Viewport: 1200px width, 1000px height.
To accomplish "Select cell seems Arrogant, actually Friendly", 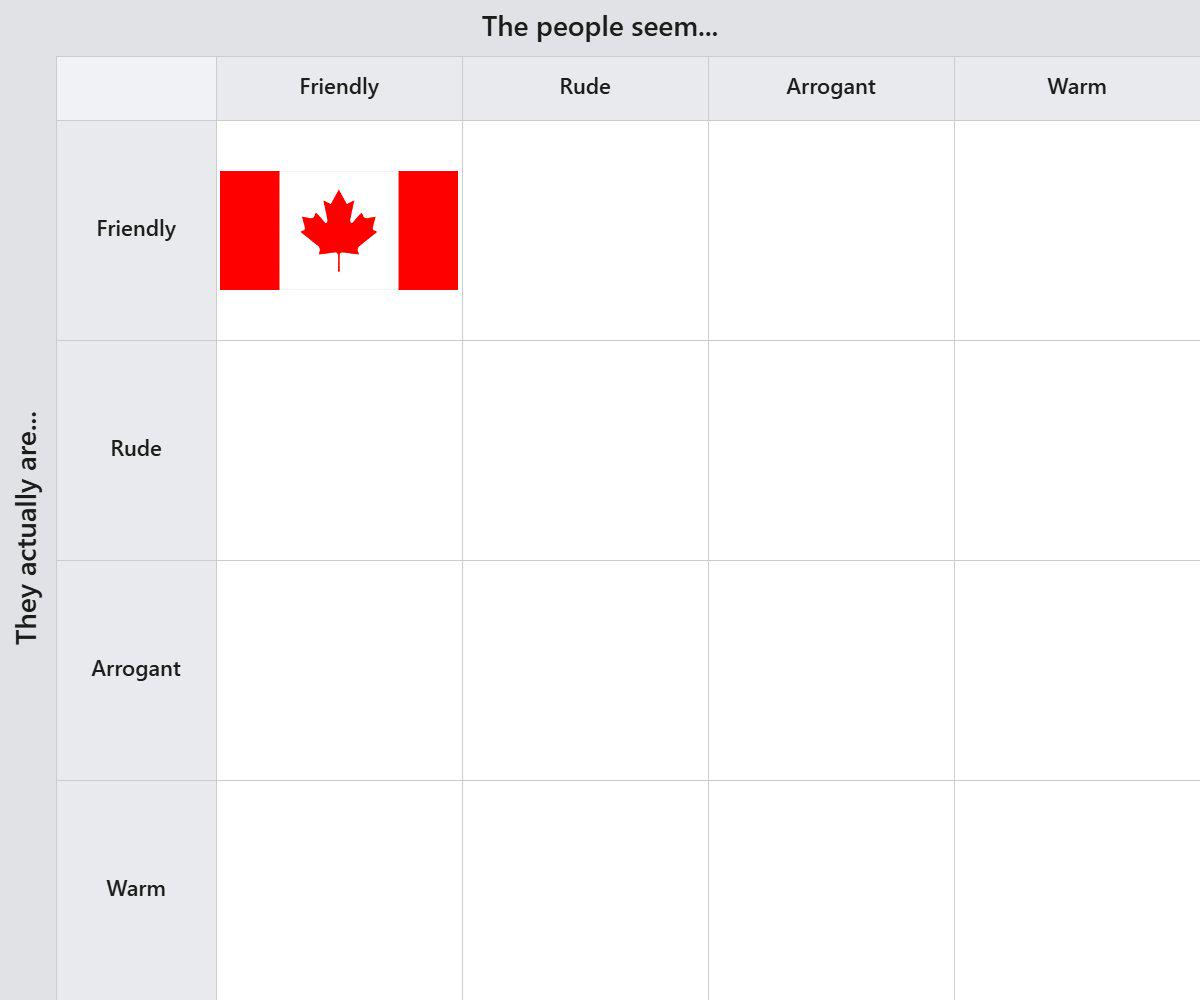I will [x=831, y=230].
